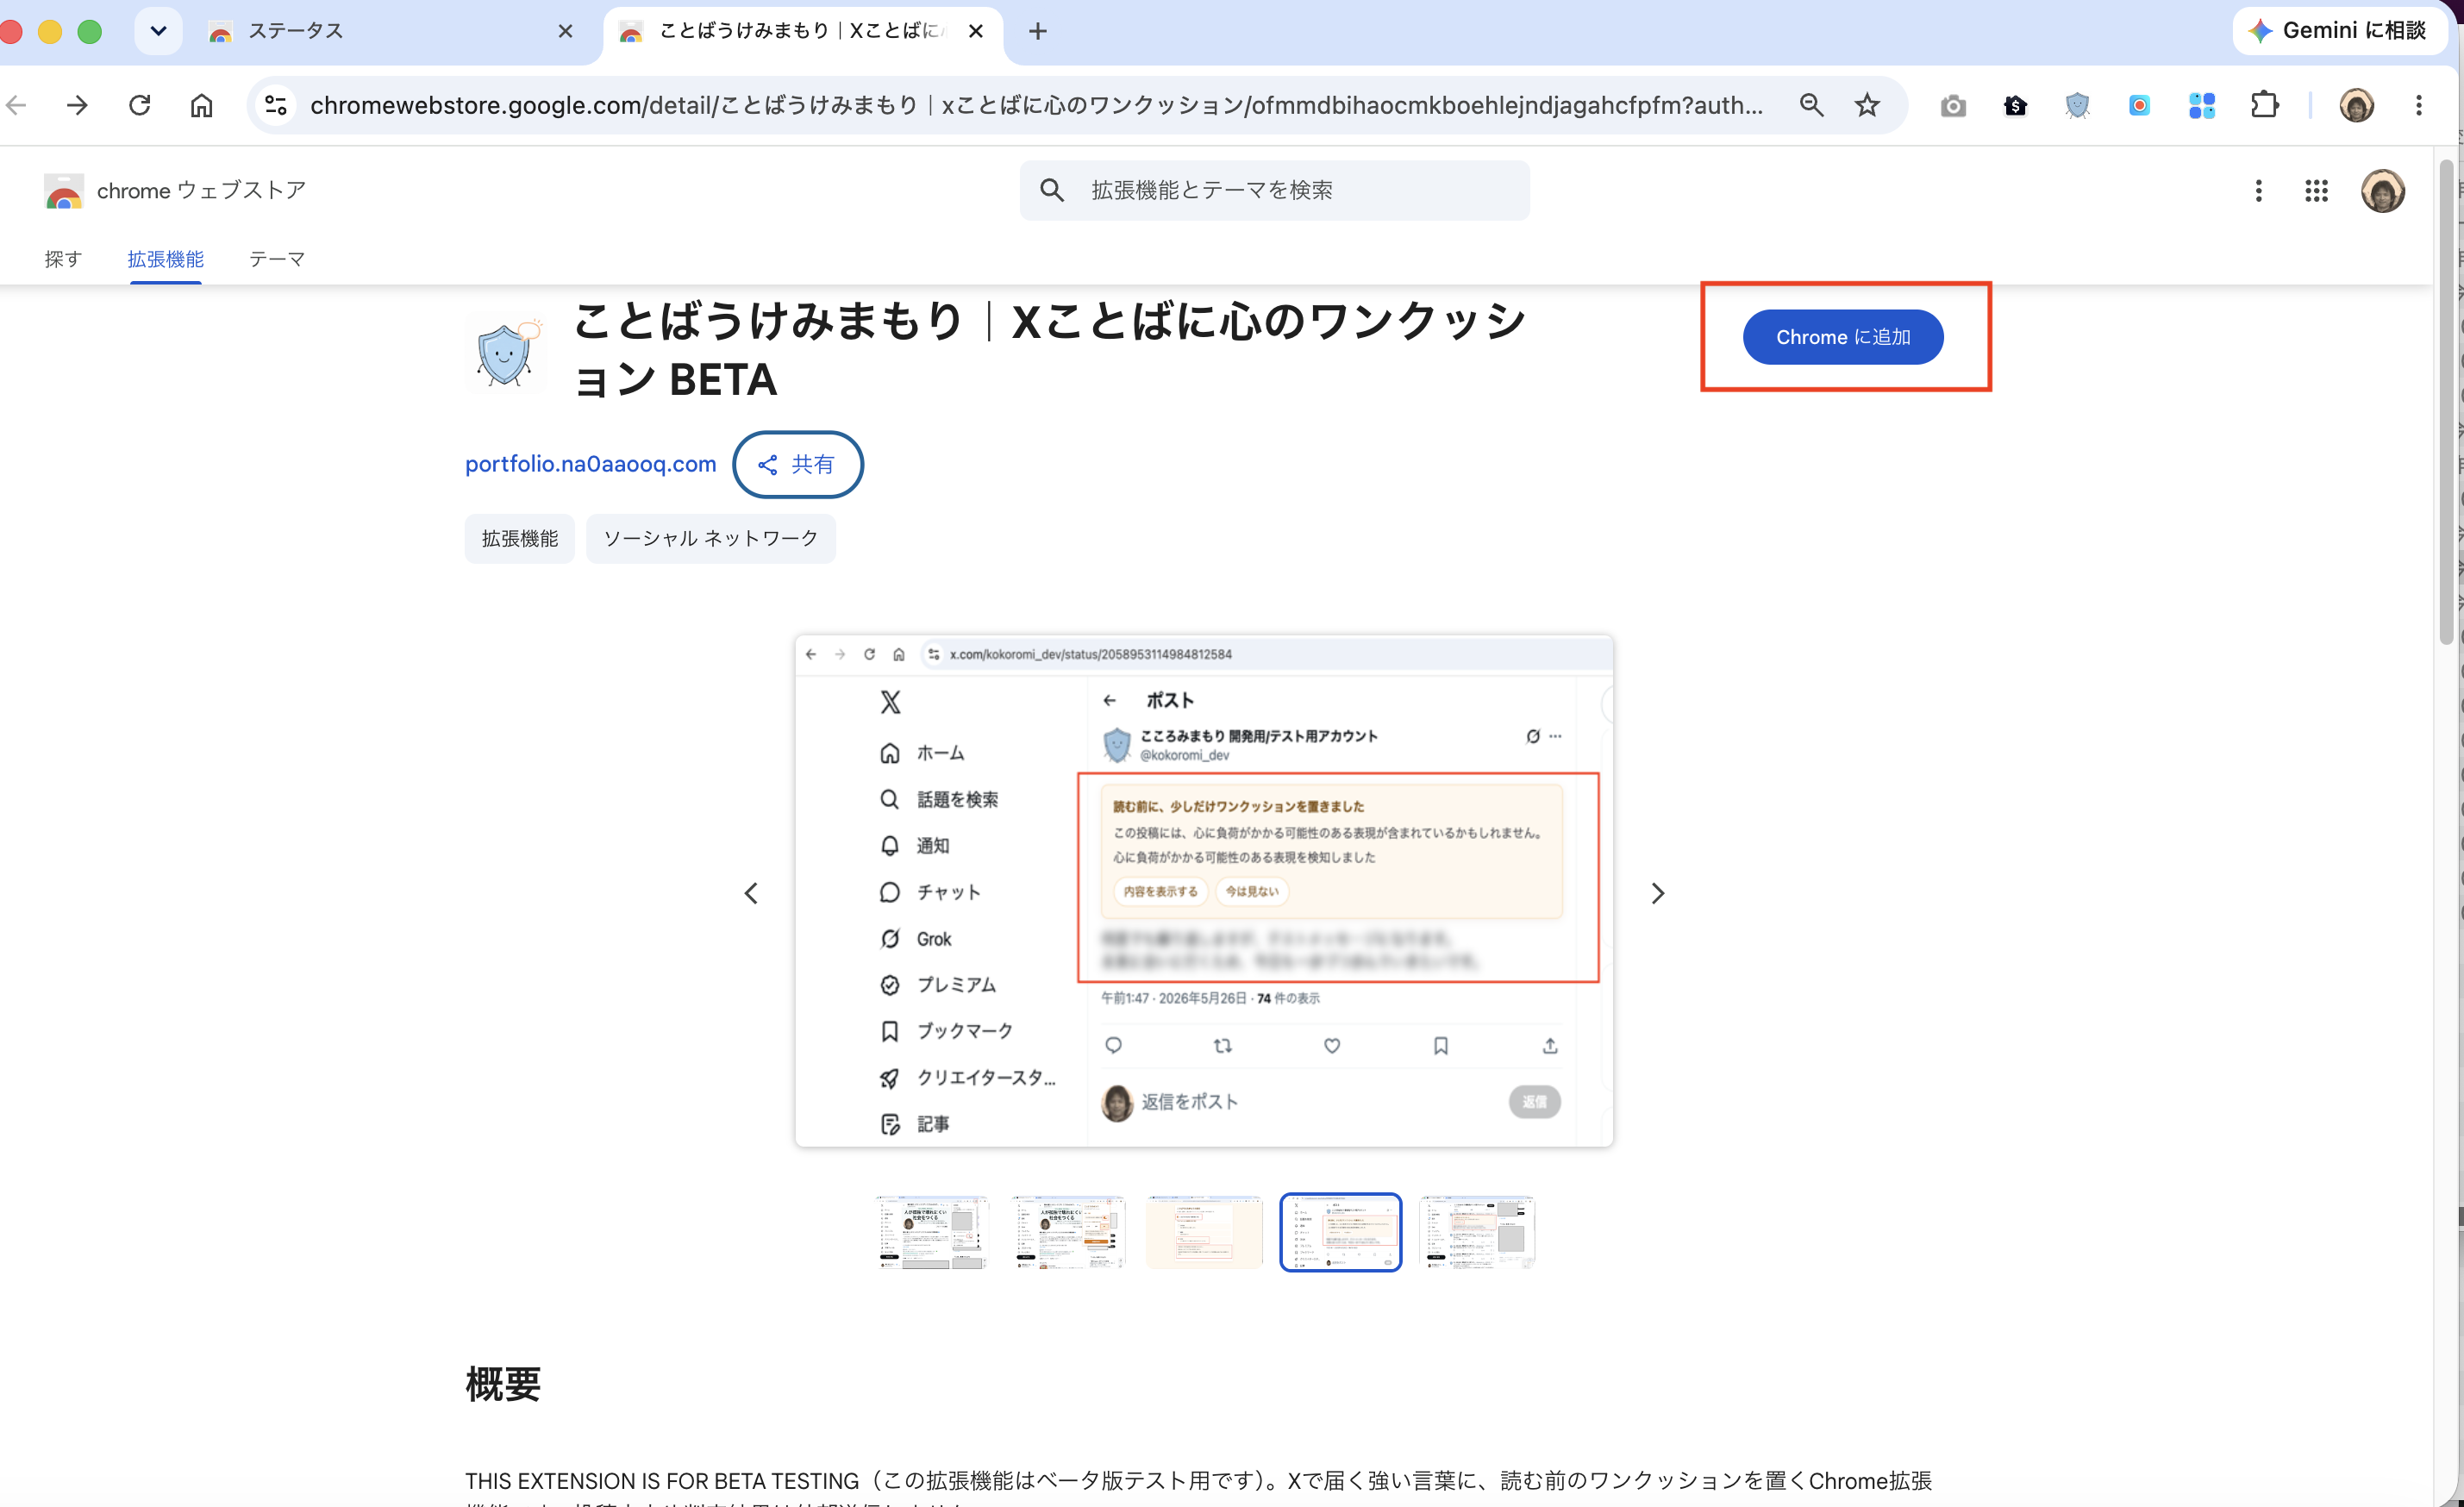This screenshot has height=1507, width=2464.
Task: Open the Chrome profile avatar in toolbar
Action: tap(2356, 105)
